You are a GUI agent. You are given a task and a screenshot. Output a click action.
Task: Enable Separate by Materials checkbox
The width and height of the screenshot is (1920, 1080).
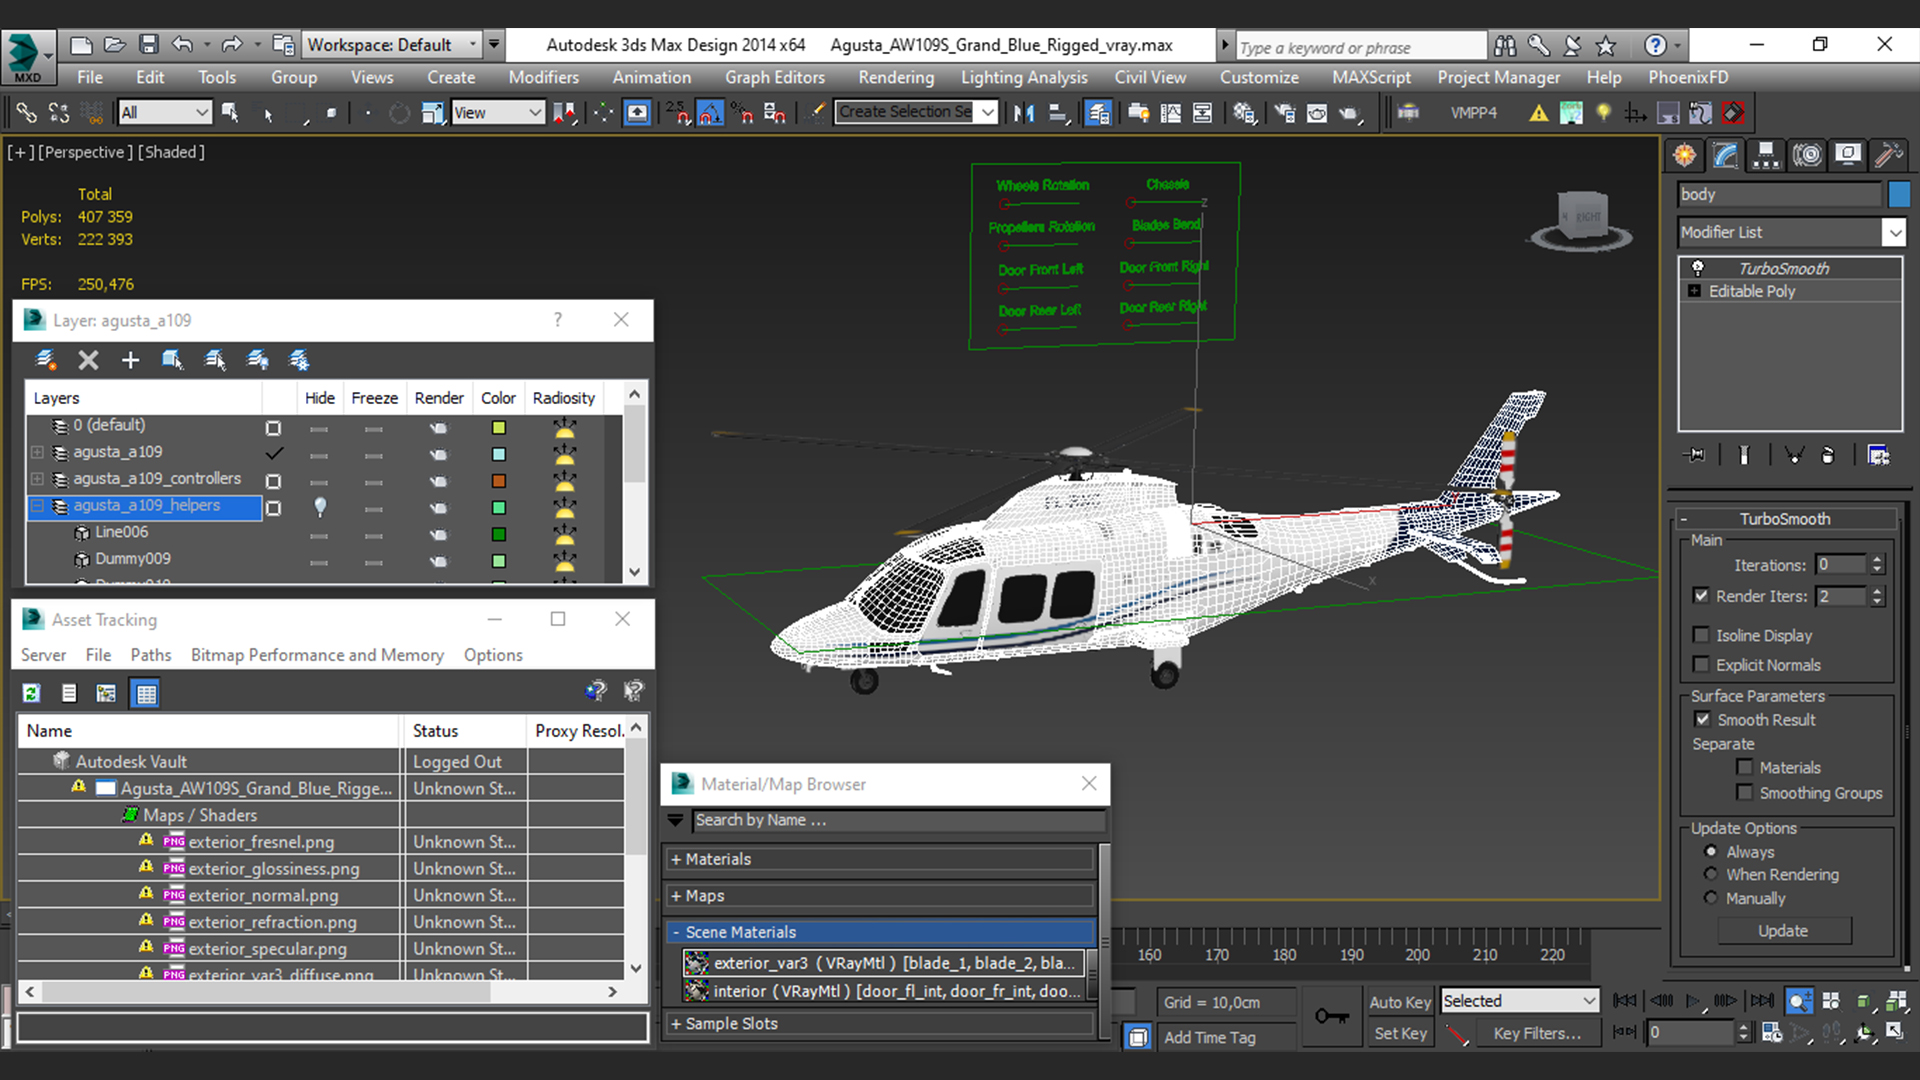1745,767
